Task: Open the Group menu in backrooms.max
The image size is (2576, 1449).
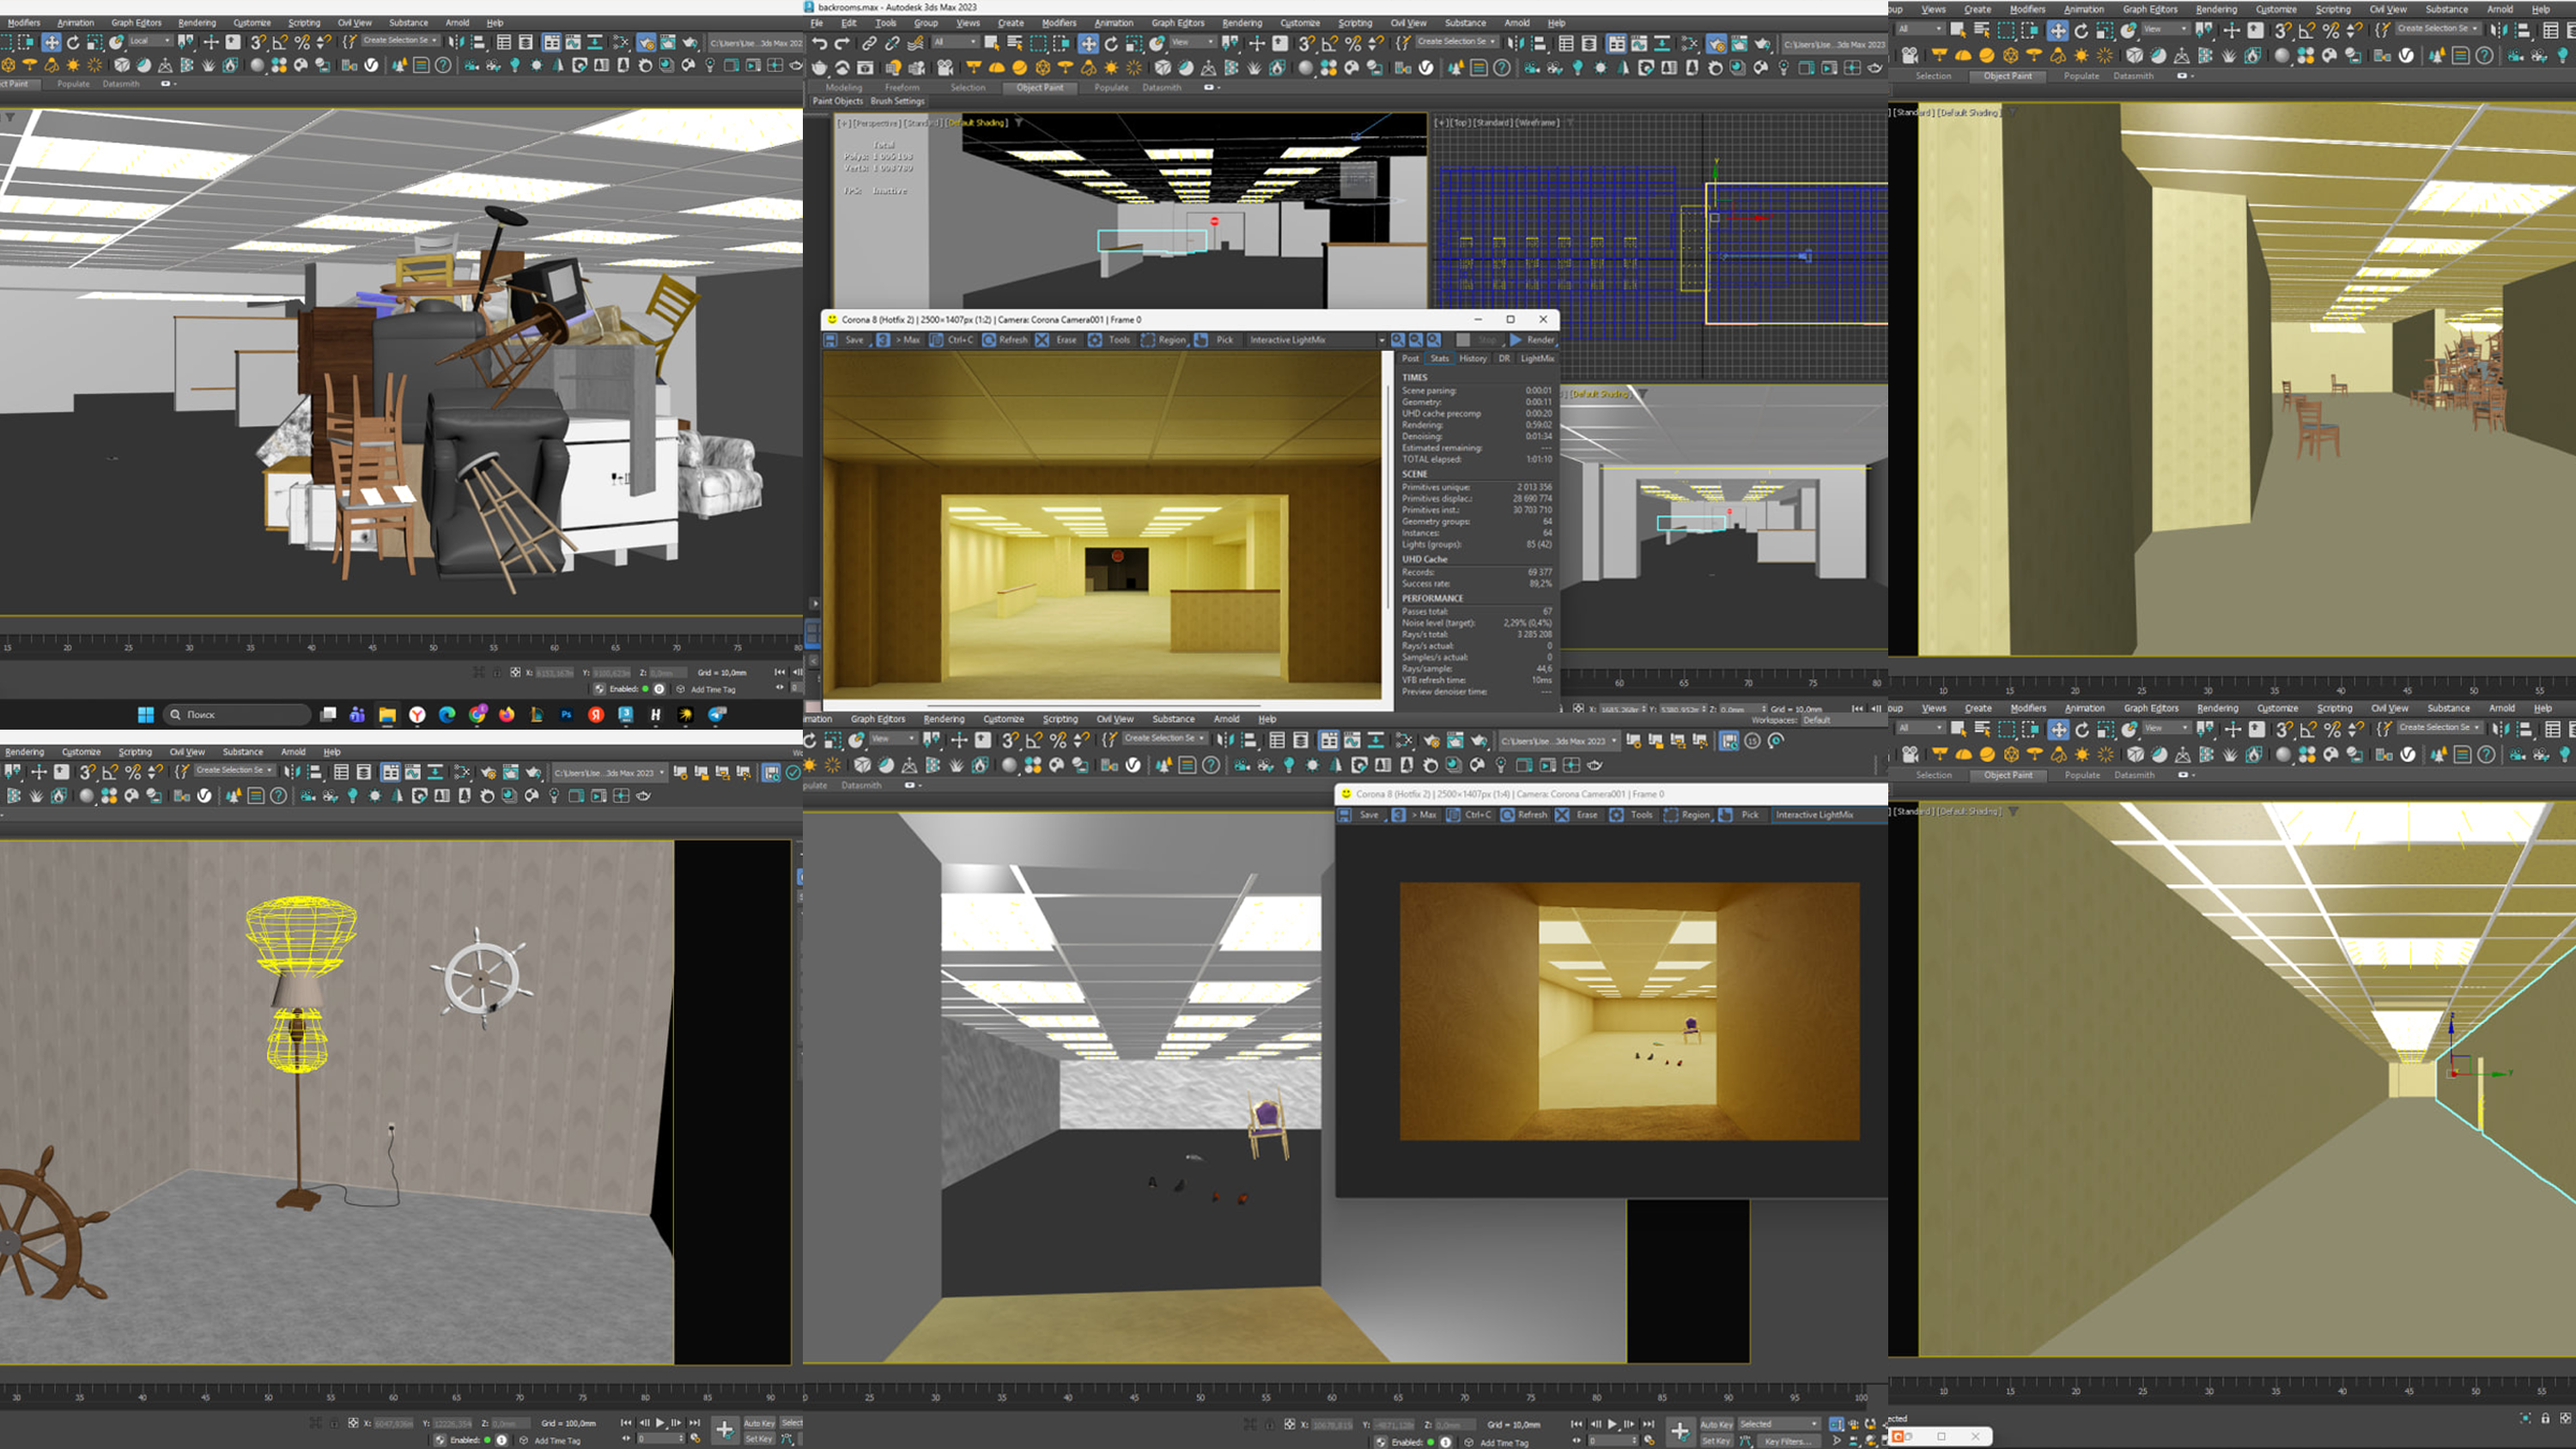Action: coord(926,22)
